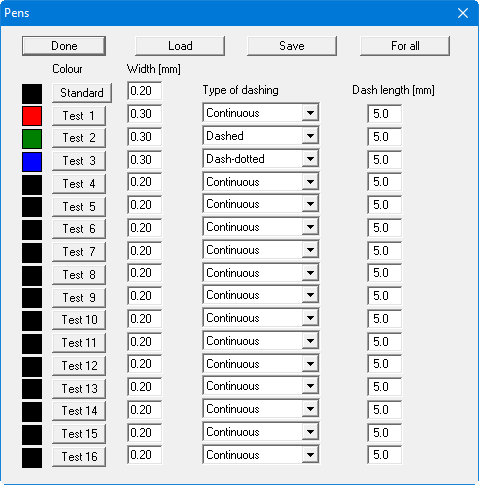Click the black Test 5 colour swatch
The image size is (479, 485).
click(x=32, y=207)
